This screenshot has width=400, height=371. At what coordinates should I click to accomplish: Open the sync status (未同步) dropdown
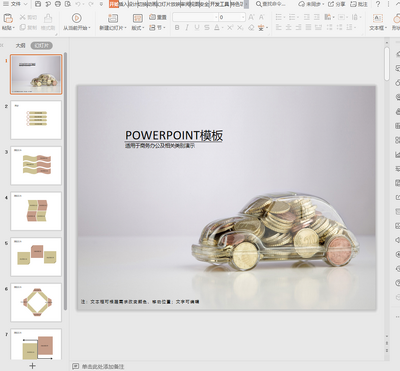(x=311, y=4)
